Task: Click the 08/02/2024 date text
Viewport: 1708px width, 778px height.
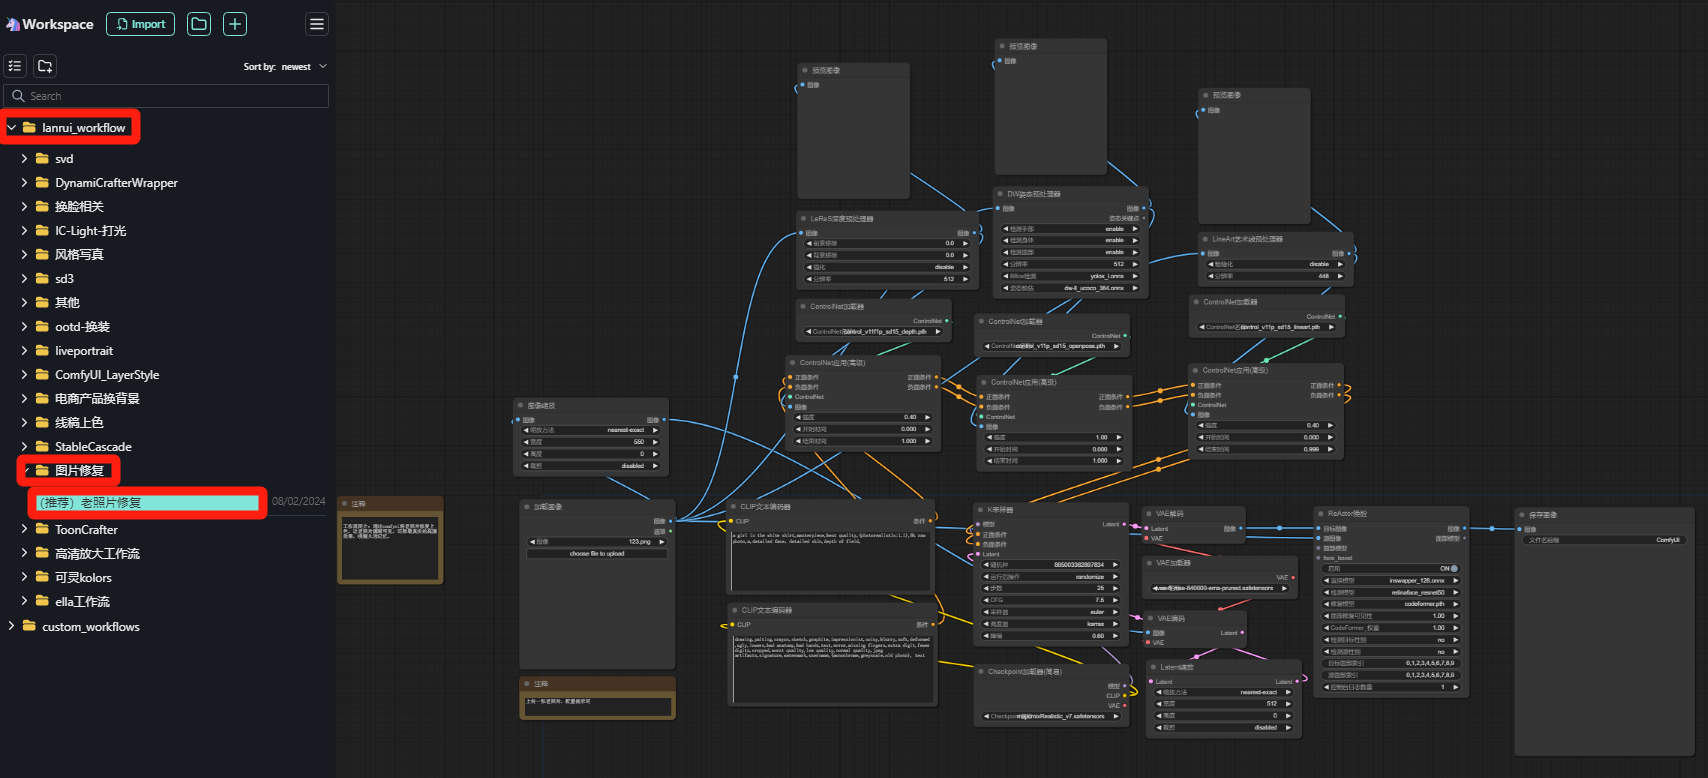Action: pos(298,501)
